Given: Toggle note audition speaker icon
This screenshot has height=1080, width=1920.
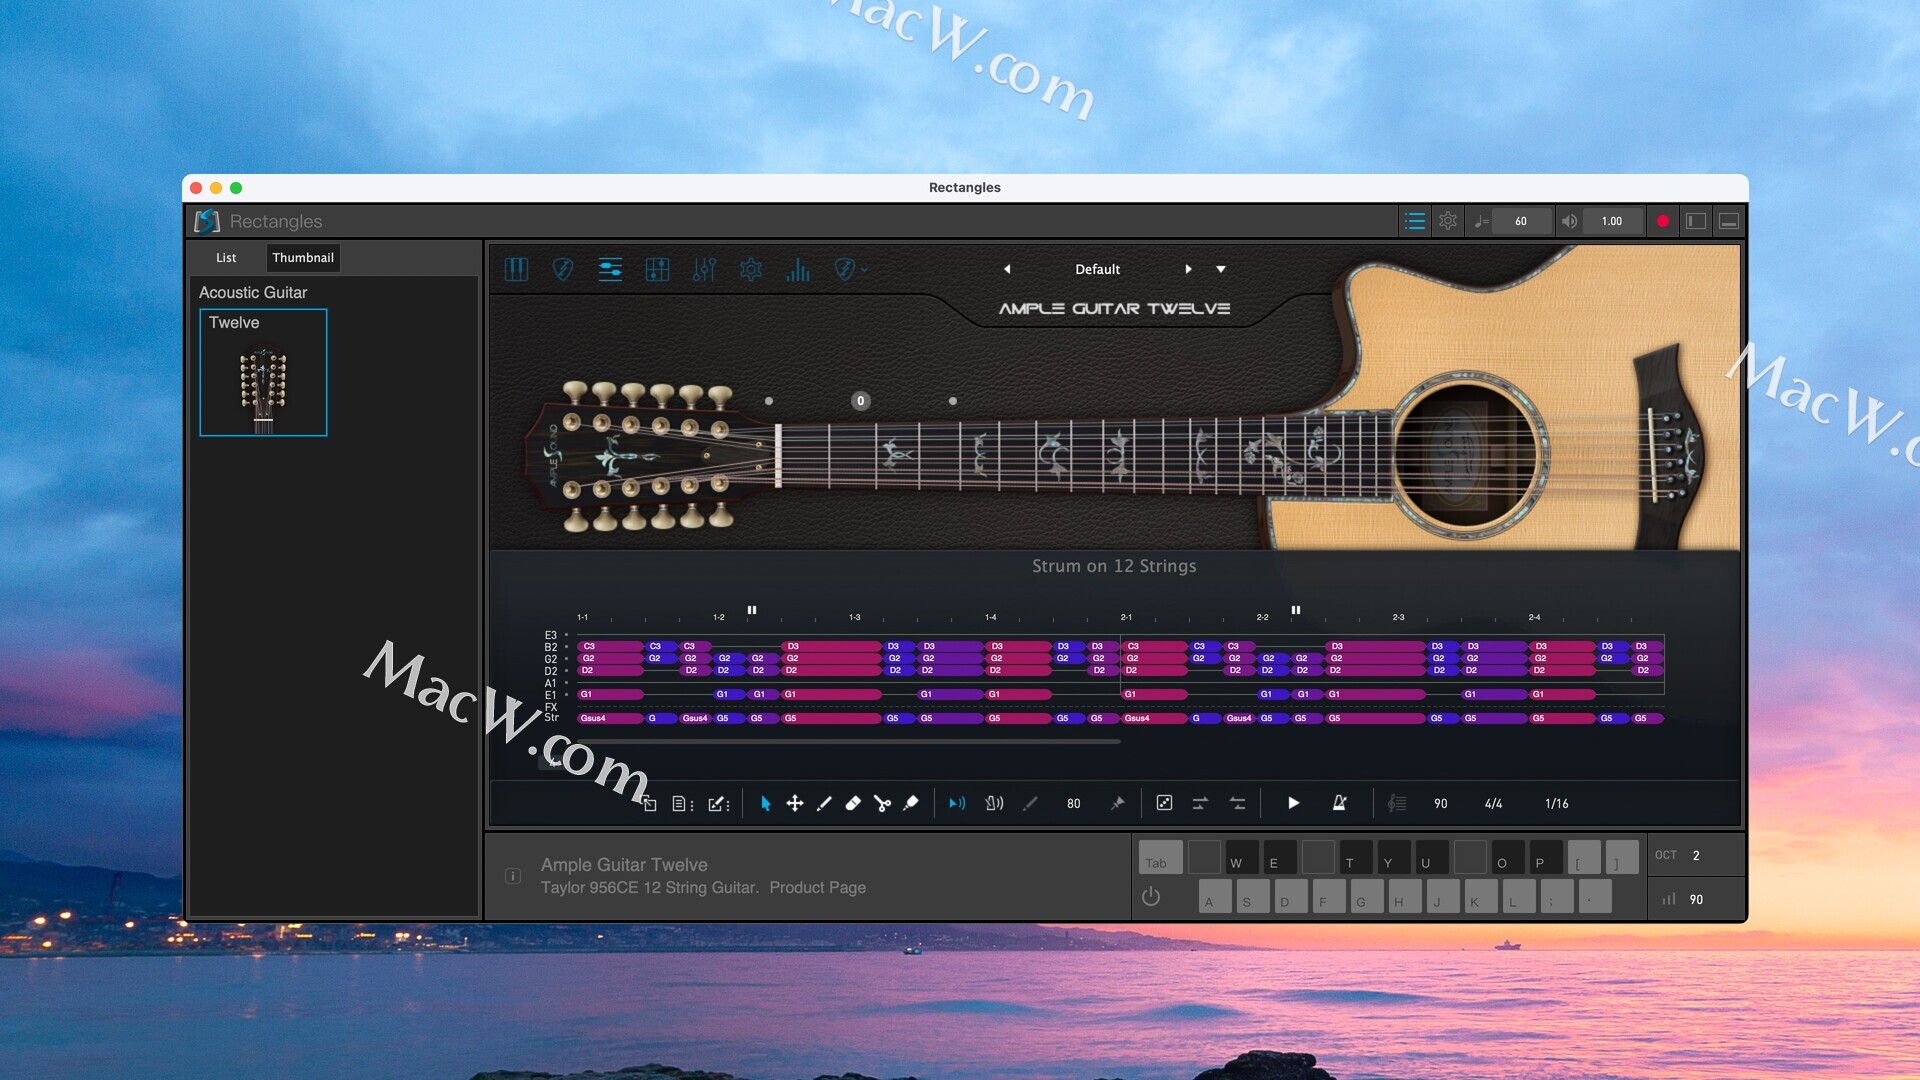Looking at the screenshot, I should (x=957, y=803).
